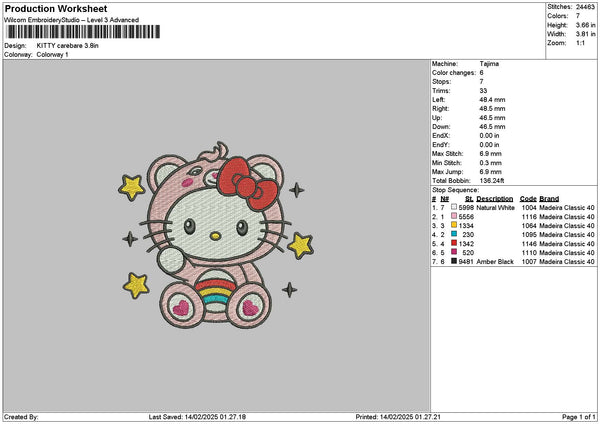Click the 'Stop Sequence:' heading
600x424 pixels.
point(455,190)
